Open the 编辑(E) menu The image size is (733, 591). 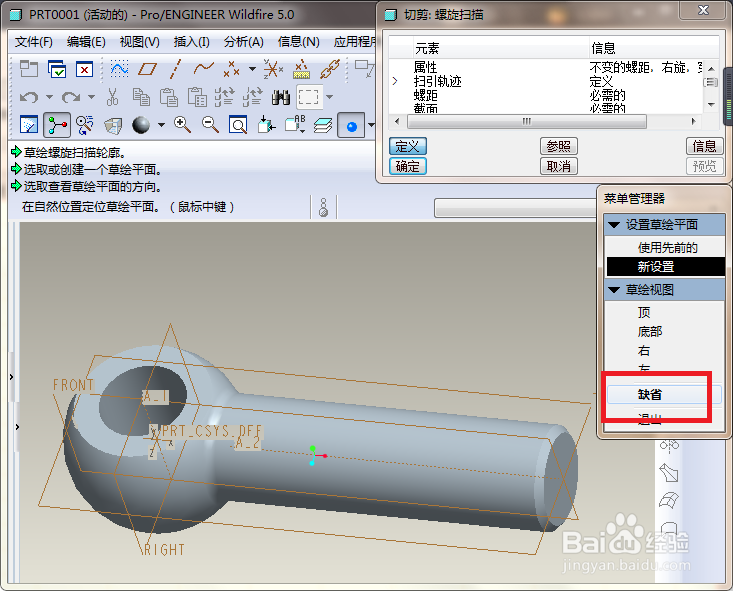[x=86, y=42]
